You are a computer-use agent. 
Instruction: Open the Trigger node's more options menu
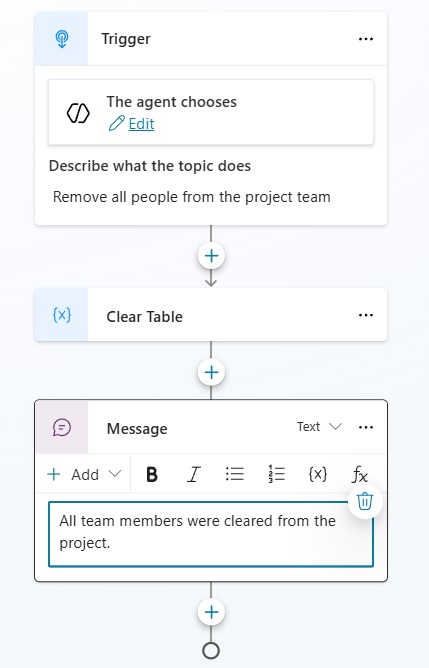[366, 39]
